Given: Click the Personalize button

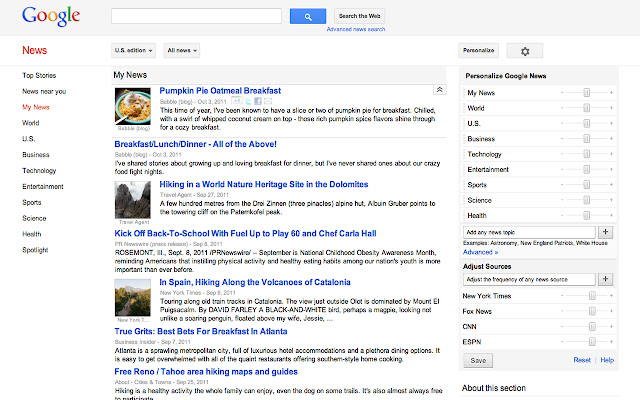Looking at the screenshot, I should [478, 50].
